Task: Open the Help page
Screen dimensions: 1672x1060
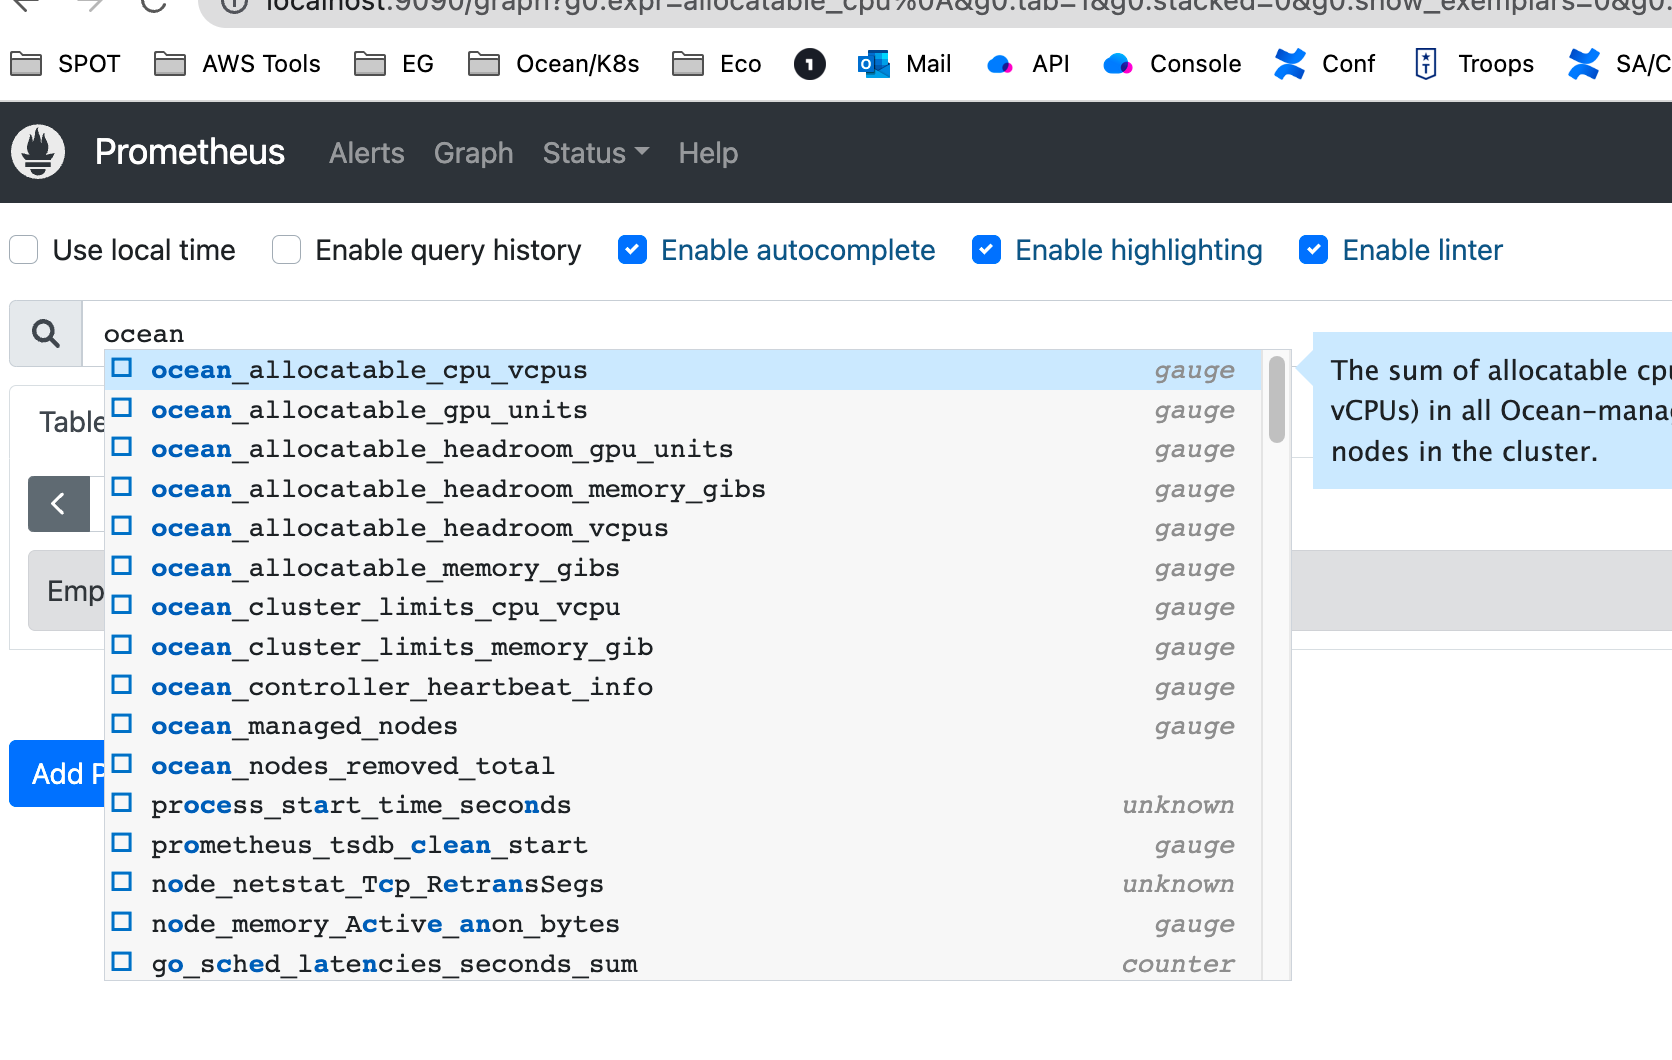Action: point(708,153)
